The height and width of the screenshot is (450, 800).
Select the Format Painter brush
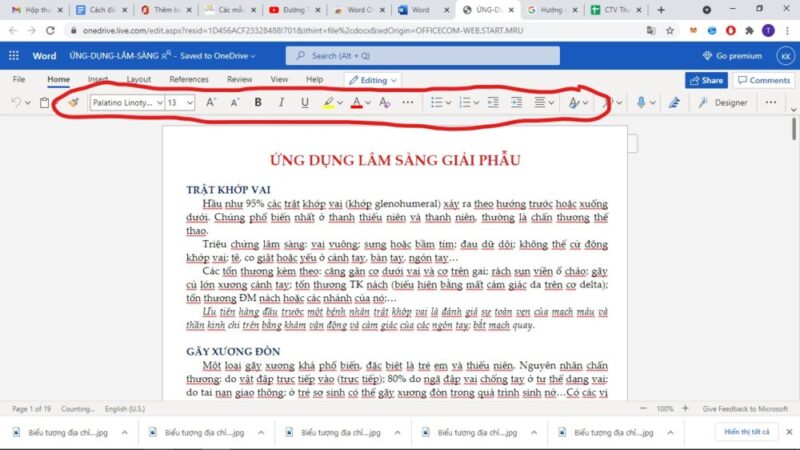point(73,103)
